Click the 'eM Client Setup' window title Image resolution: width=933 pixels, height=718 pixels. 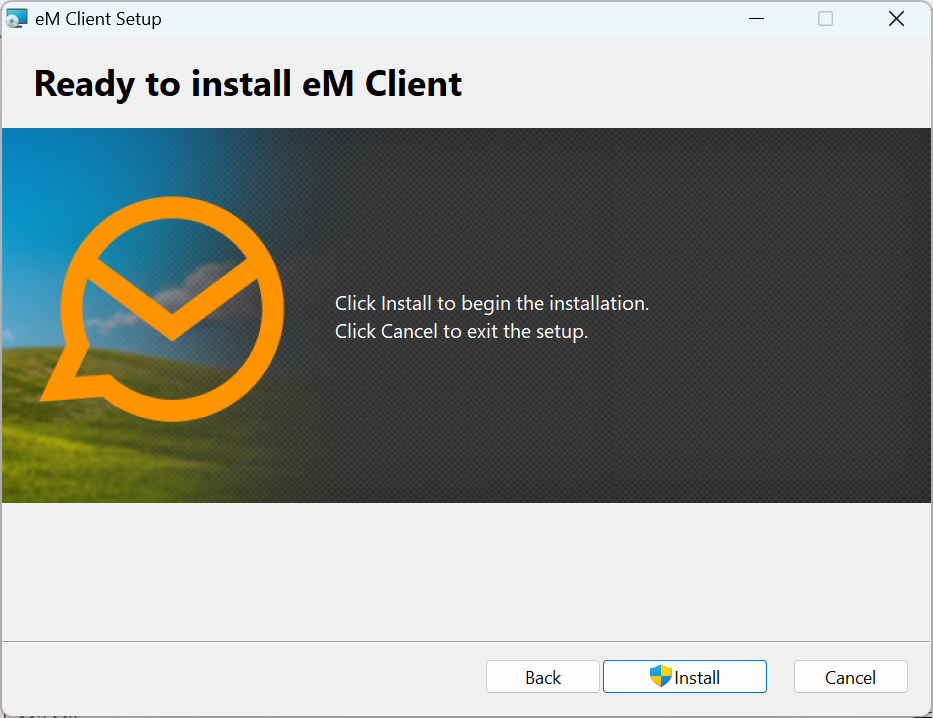click(x=98, y=19)
